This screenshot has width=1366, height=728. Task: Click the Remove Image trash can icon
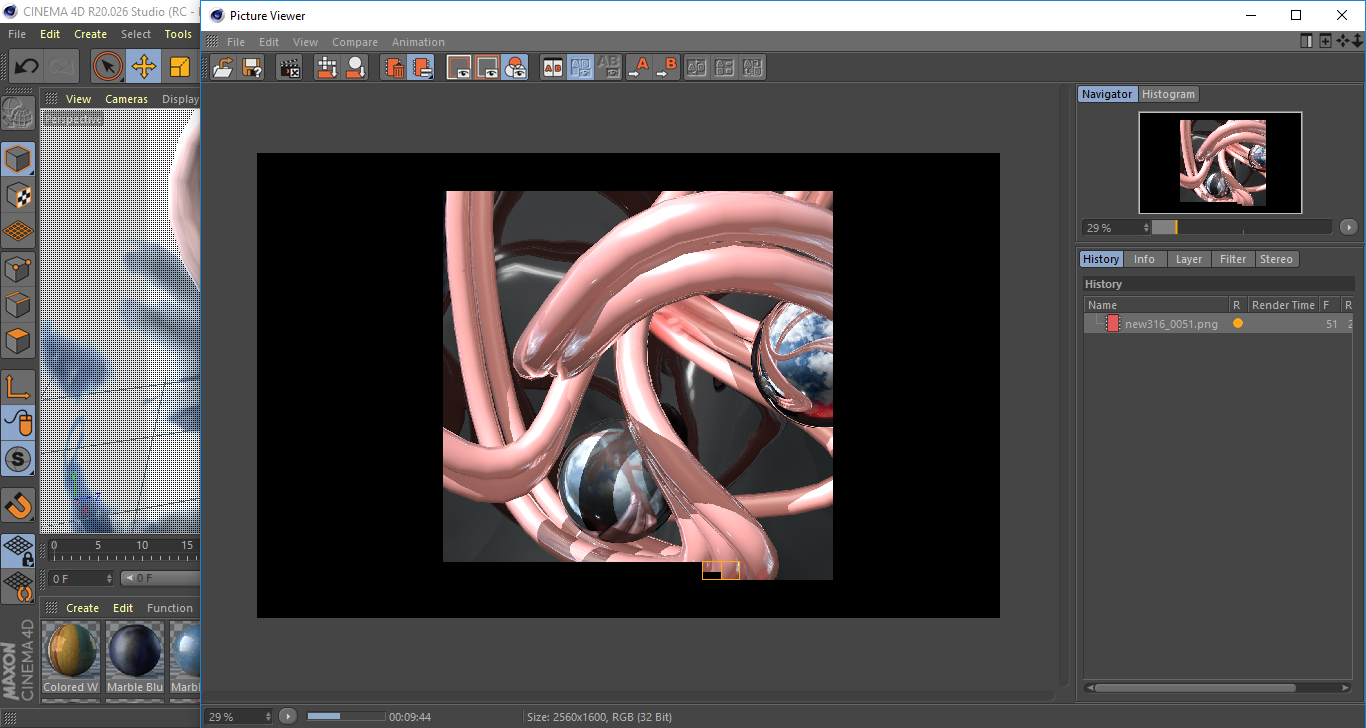coord(394,67)
